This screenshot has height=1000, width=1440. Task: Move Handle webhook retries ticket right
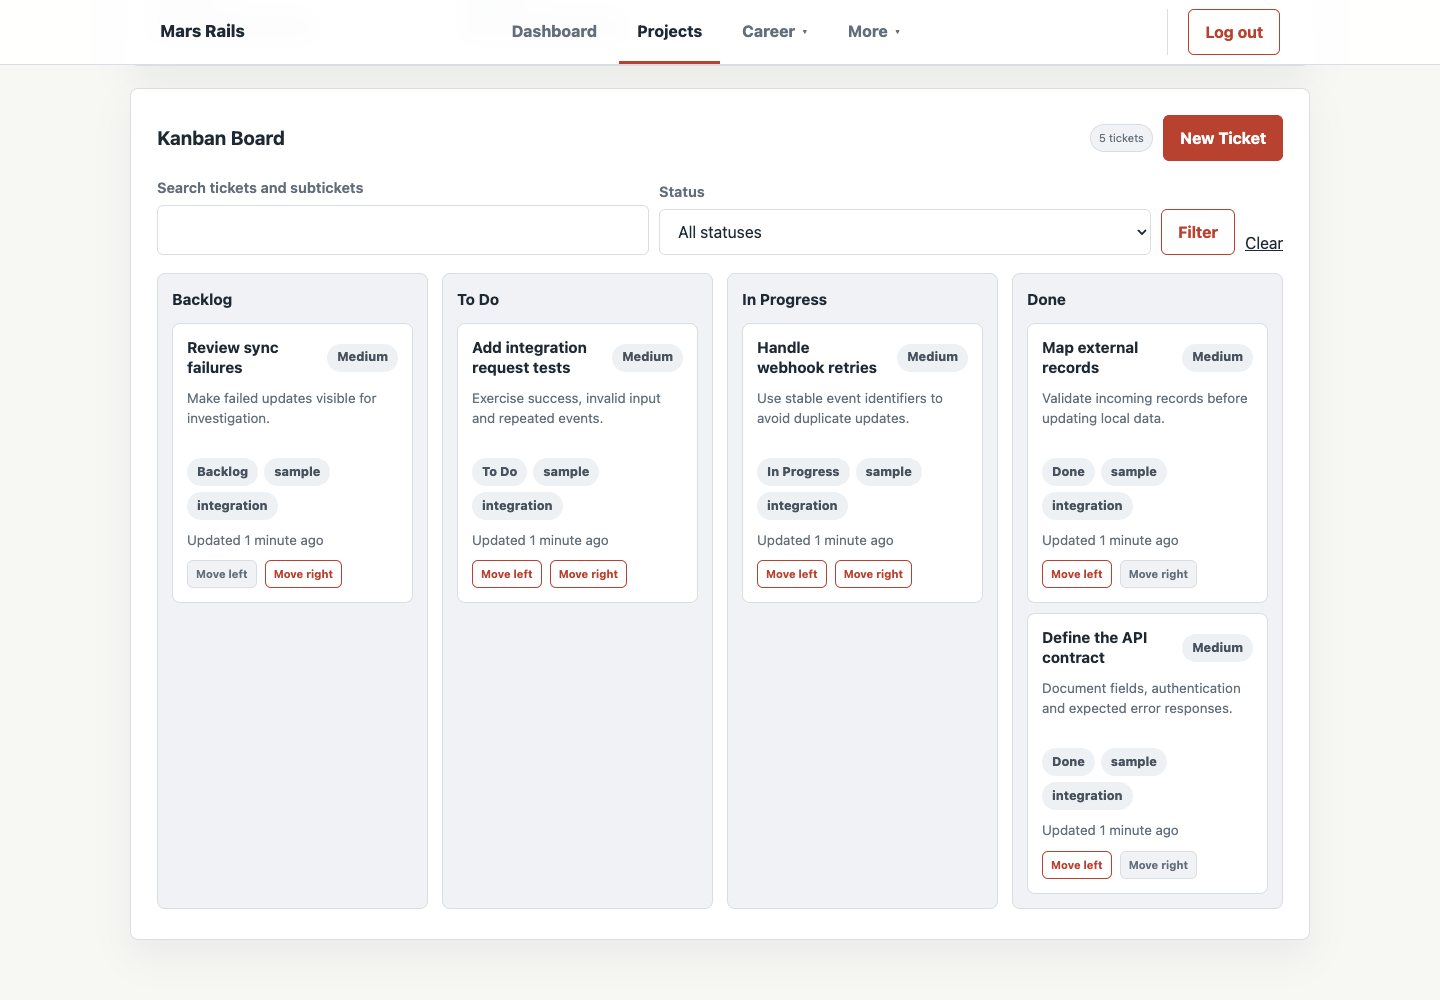point(873,574)
